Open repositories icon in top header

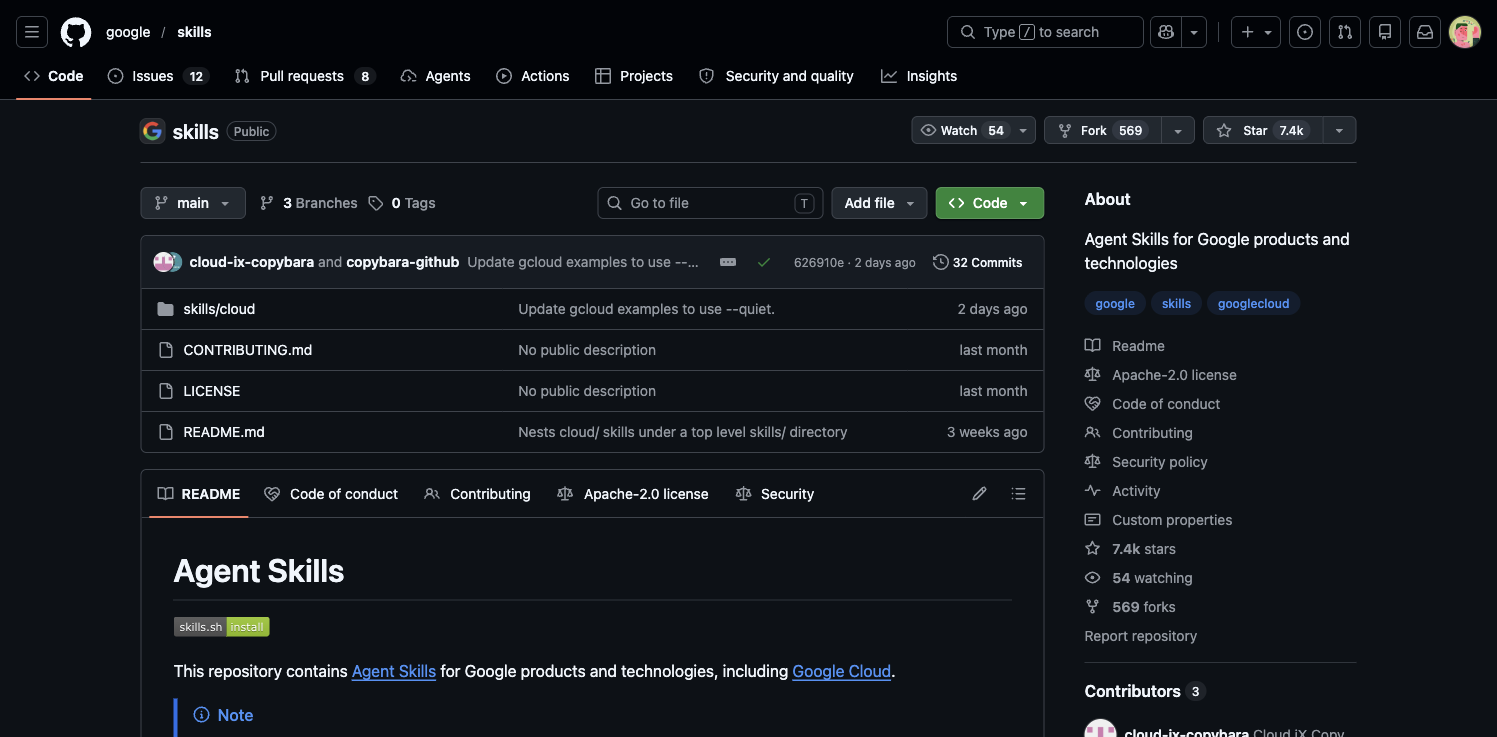1385,32
